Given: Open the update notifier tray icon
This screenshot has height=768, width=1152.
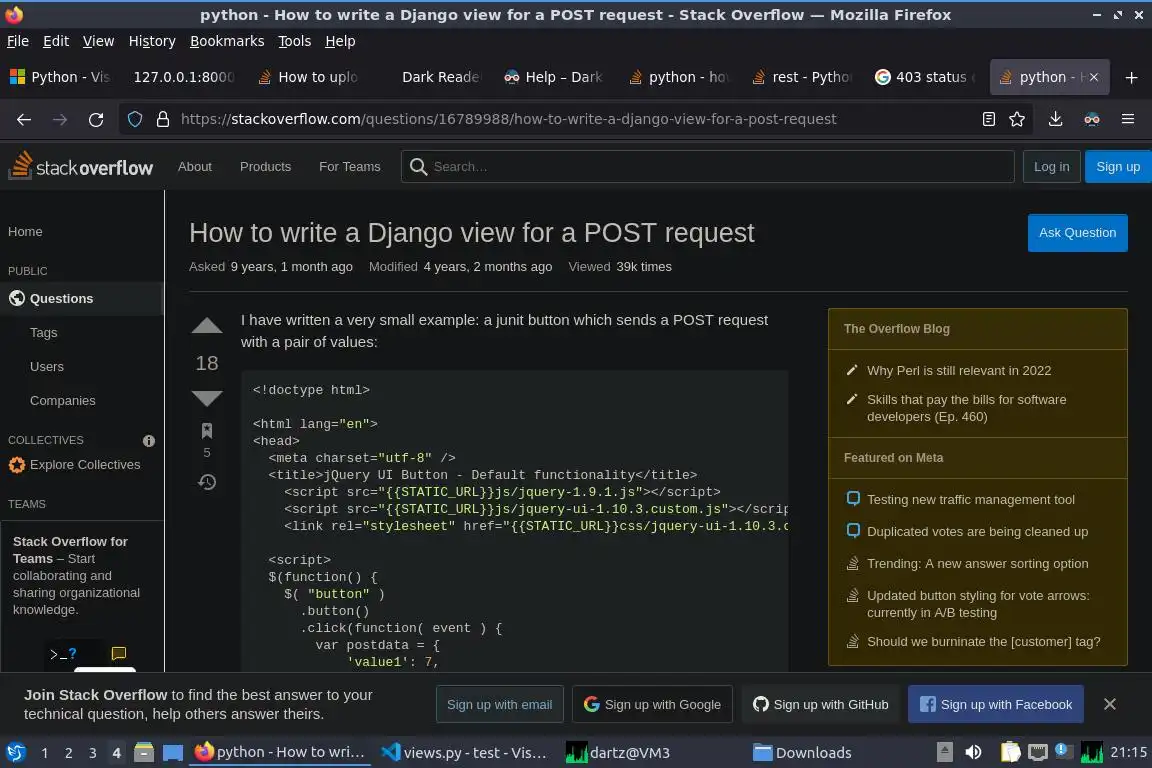Looking at the screenshot, I should (x=1062, y=750).
